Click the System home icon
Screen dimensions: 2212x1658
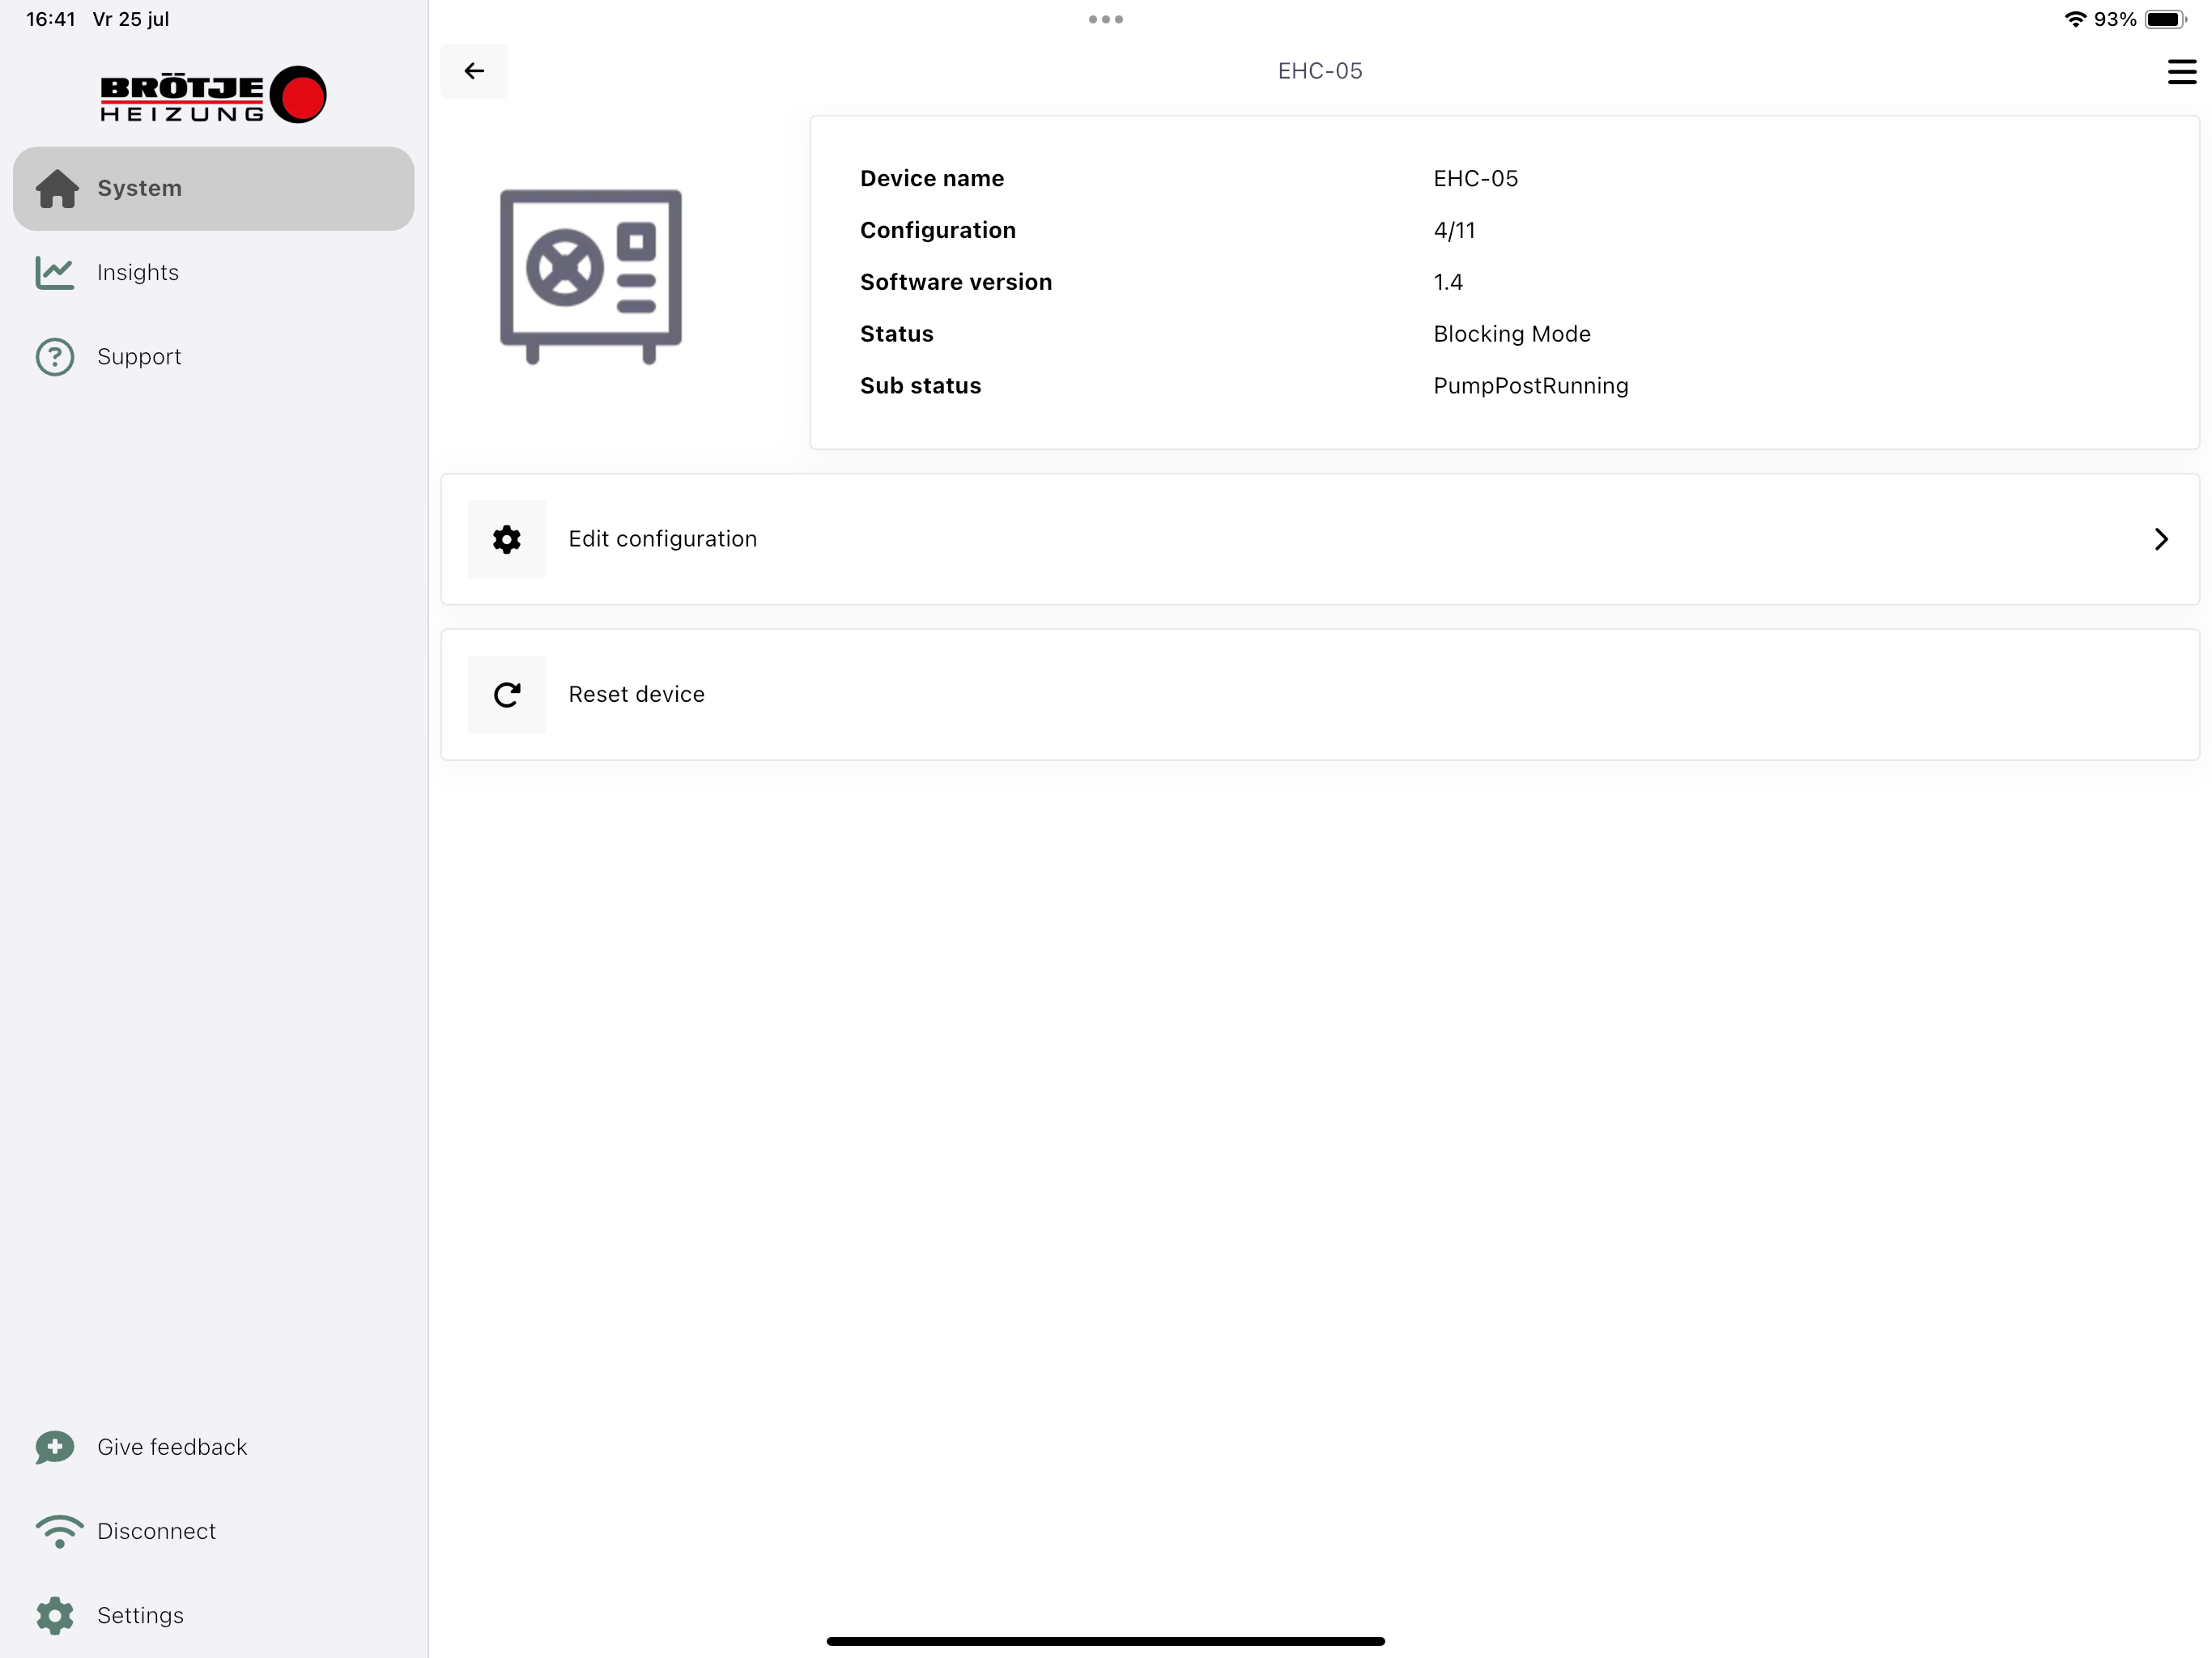point(57,189)
